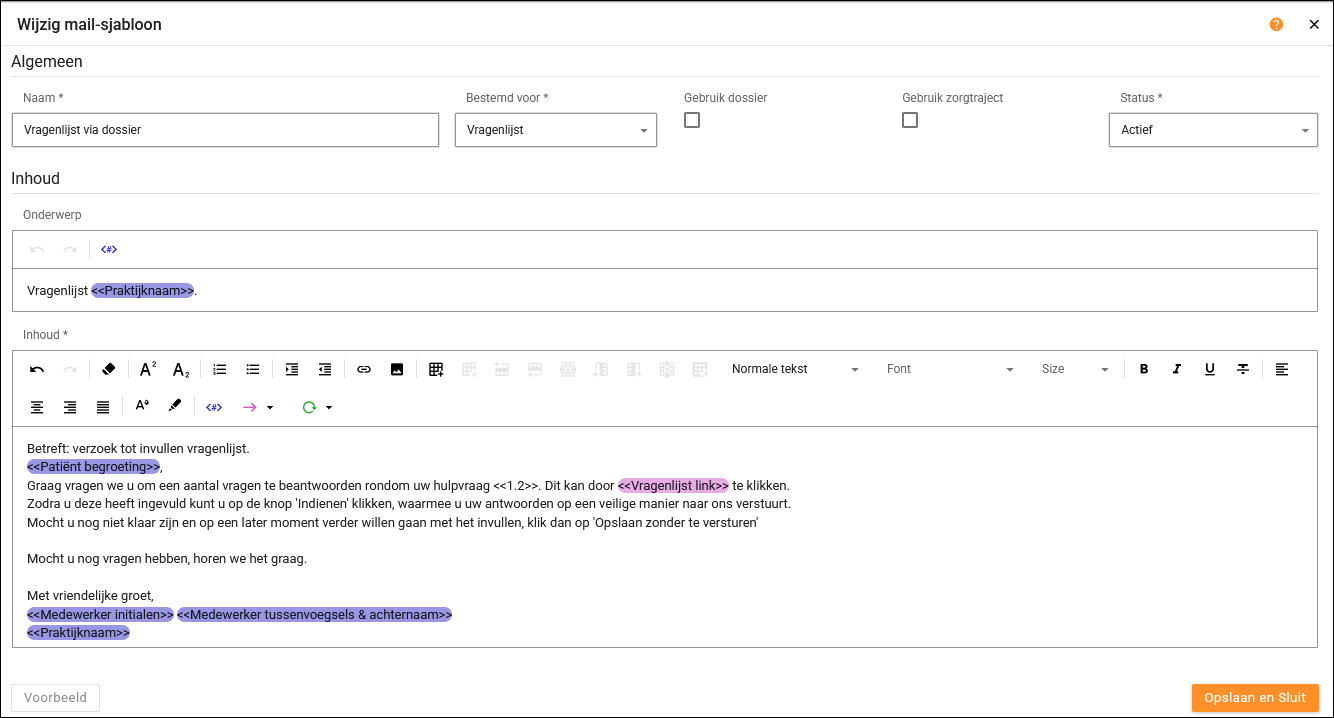Toggle bold formatting

1144,370
